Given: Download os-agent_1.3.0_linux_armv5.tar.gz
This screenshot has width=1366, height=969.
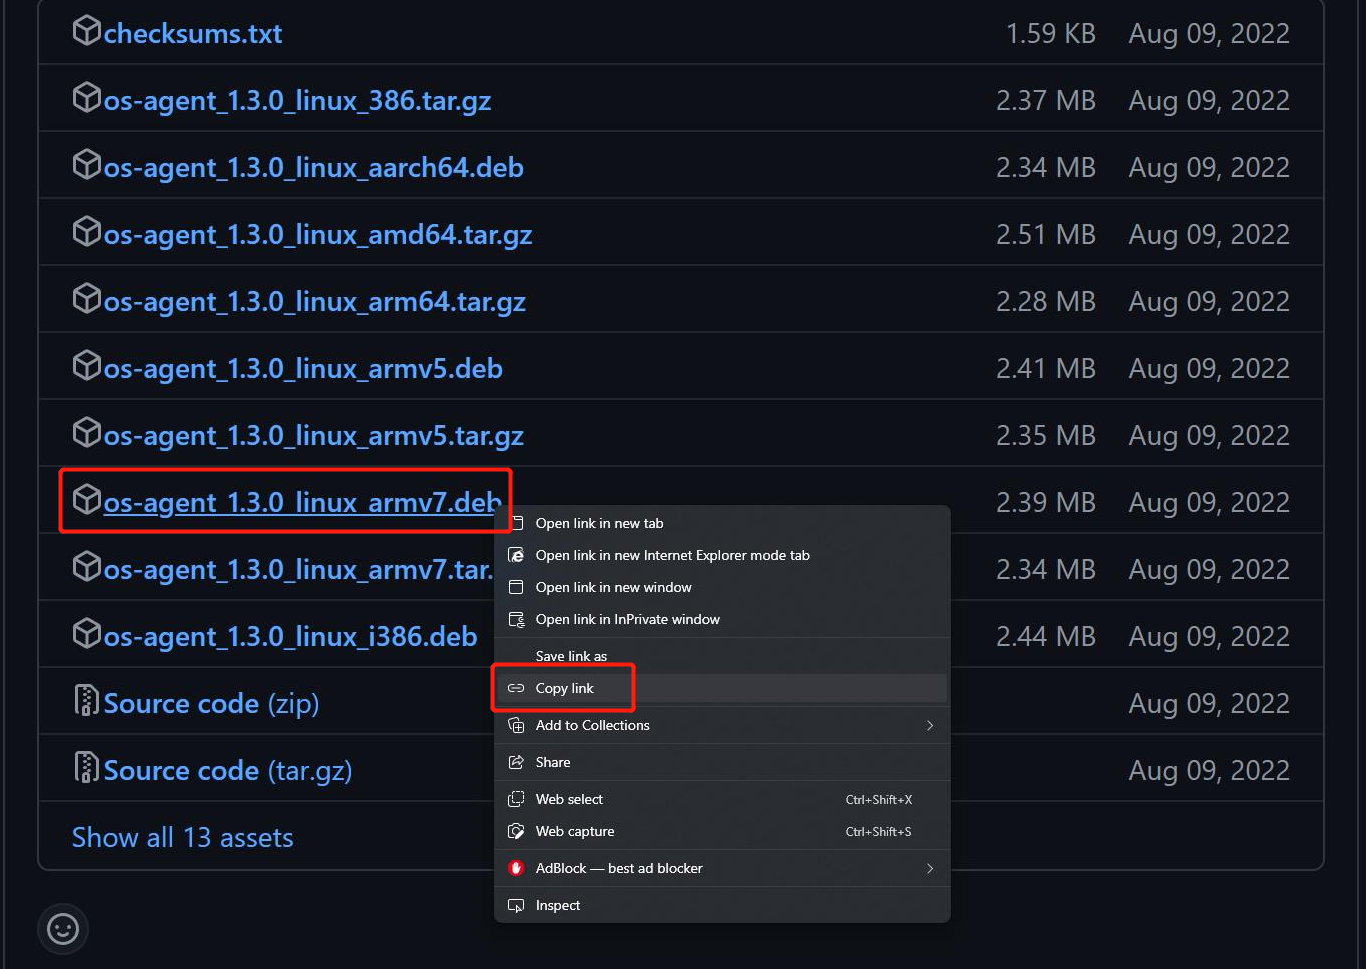Looking at the screenshot, I should coord(313,435).
